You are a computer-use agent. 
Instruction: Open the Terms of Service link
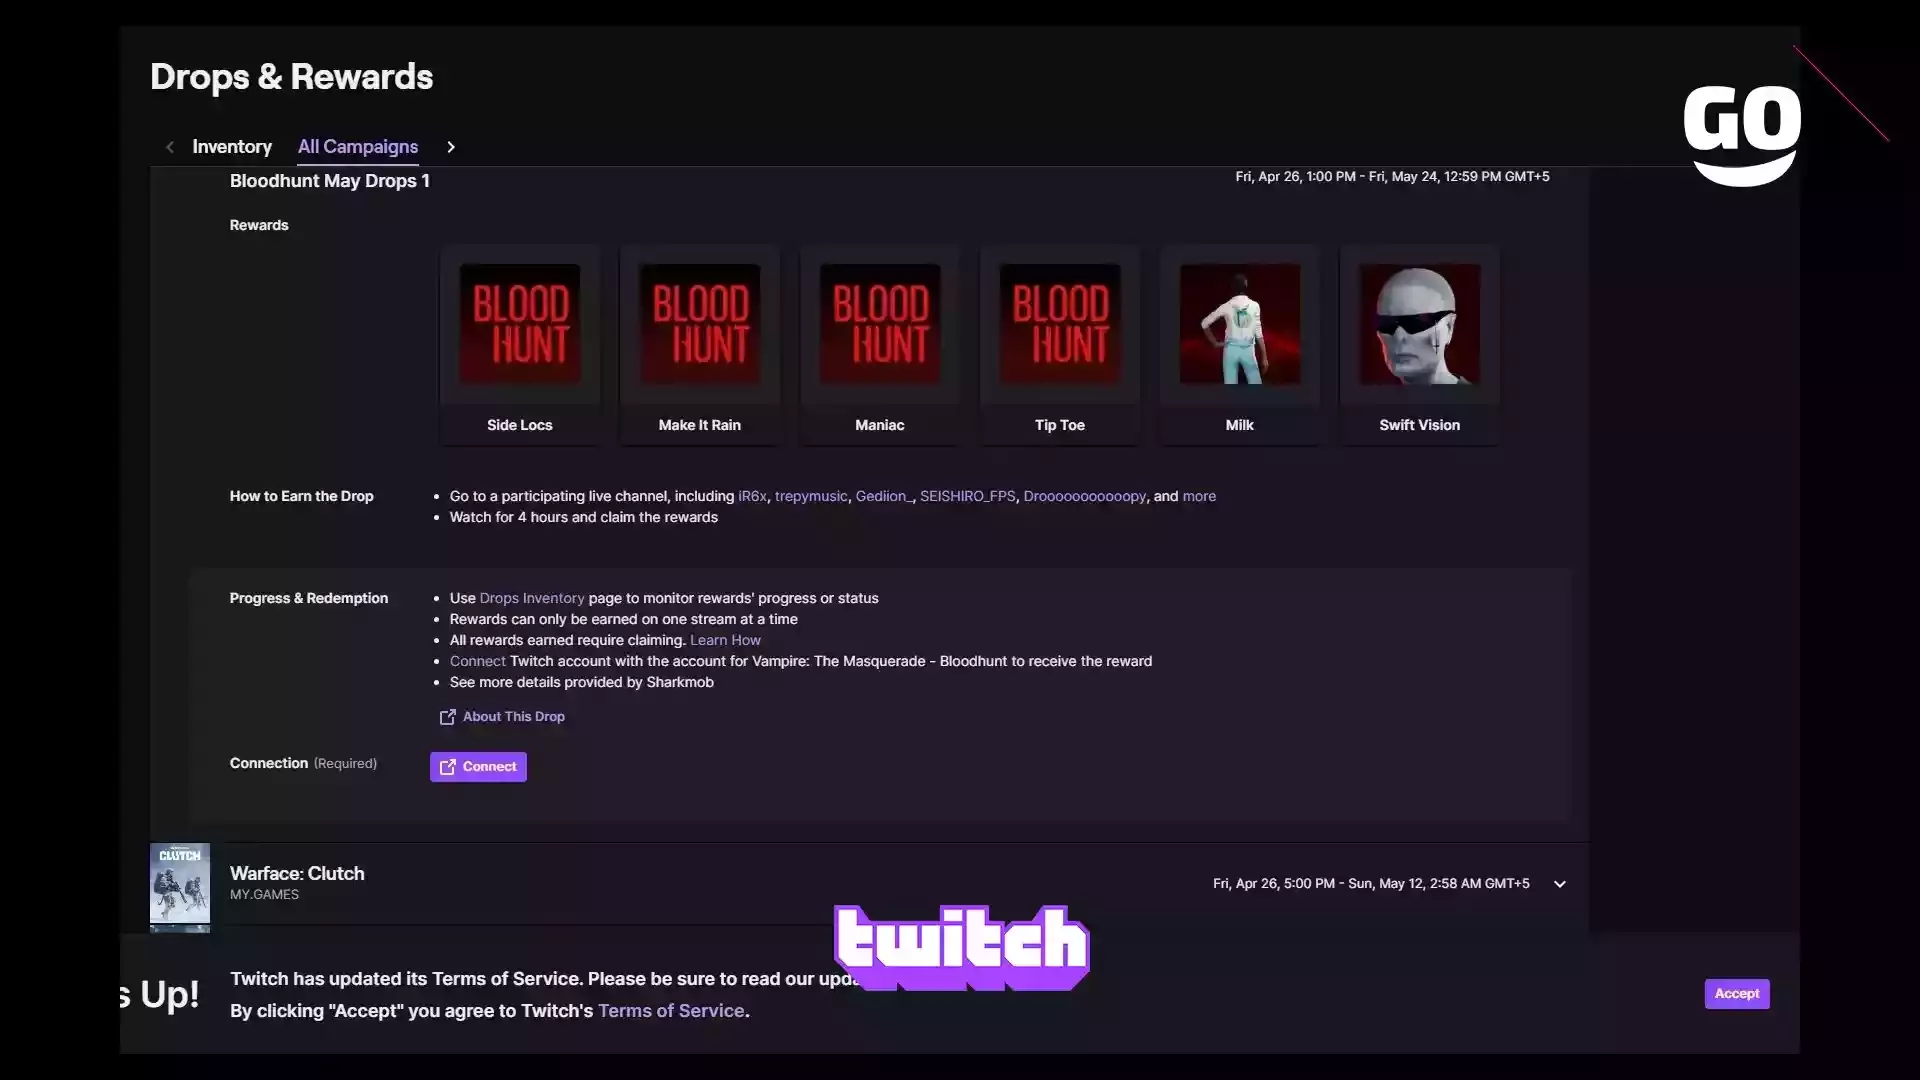coord(671,1011)
